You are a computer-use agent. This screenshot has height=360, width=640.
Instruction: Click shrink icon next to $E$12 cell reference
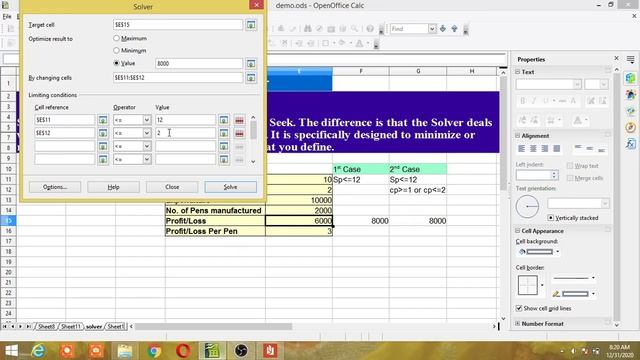[x=103, y=133]
